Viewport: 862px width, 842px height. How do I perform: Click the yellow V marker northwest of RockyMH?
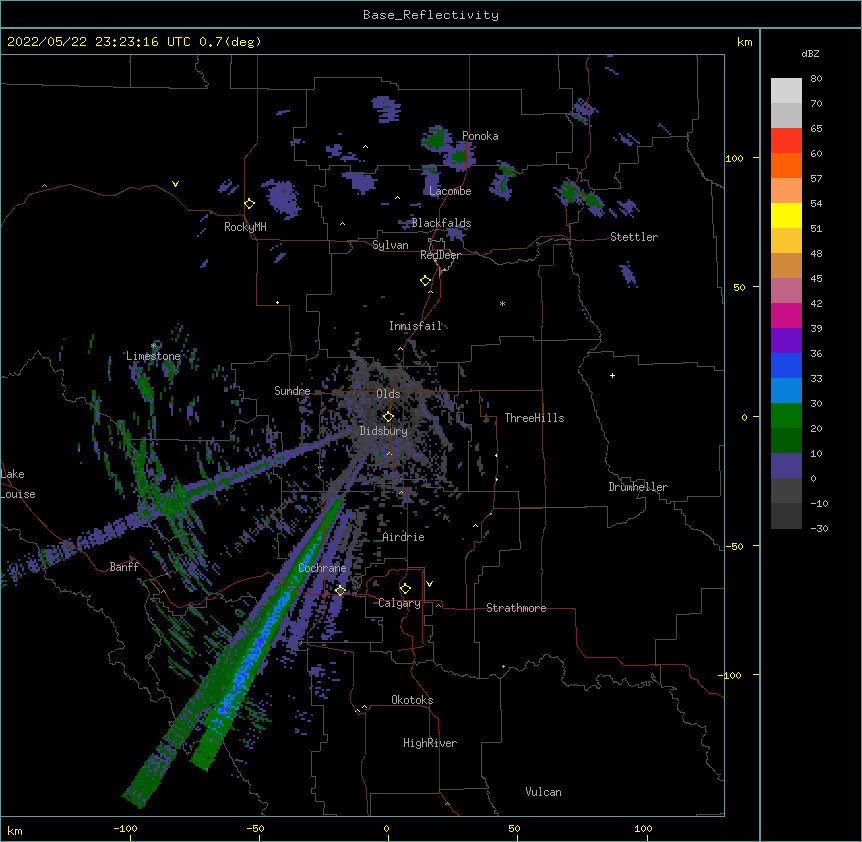[x=175, y=184]
